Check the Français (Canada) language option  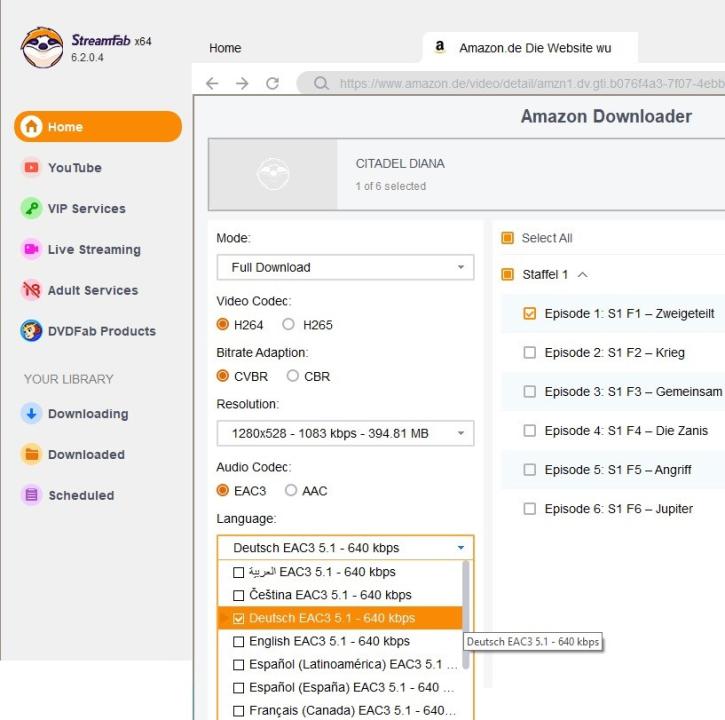pyautogui.click(x=238, y=711)
